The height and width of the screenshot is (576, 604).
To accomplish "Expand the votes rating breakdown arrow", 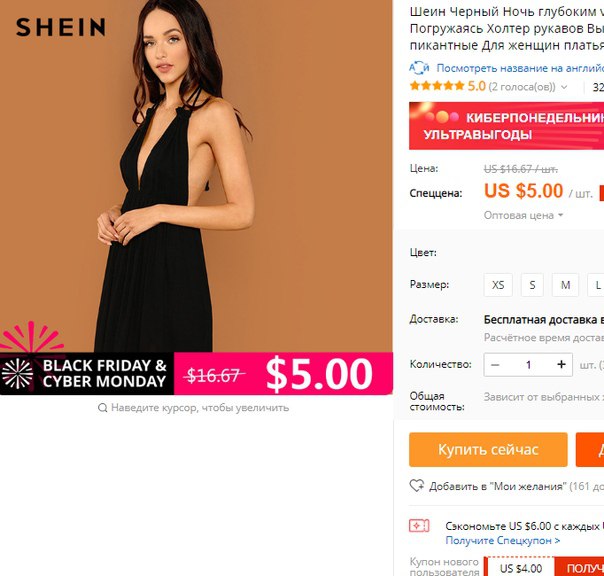I will (x=564, y=87).
